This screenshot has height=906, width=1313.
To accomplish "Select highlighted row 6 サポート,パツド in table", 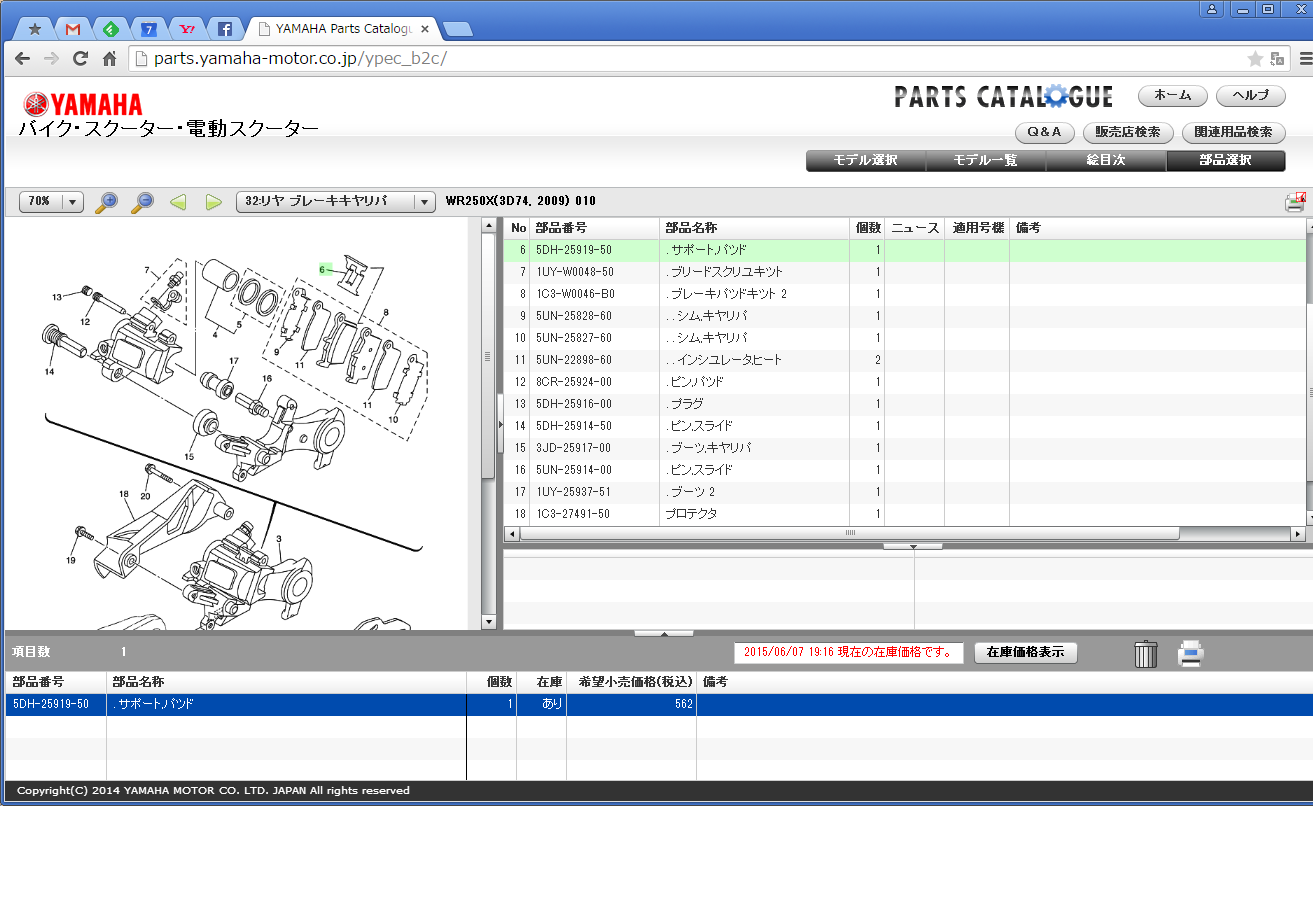I will click(905, 250).
